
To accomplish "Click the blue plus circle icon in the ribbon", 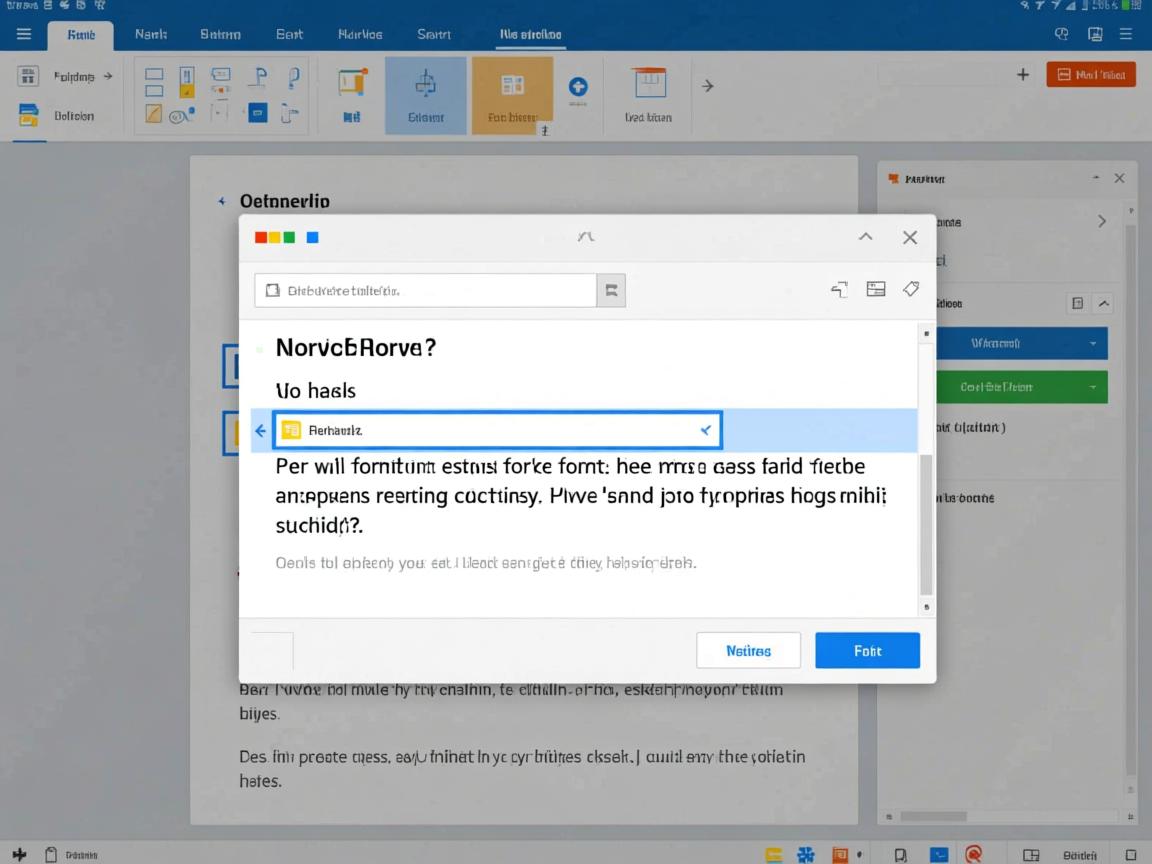I will point(578,87).
